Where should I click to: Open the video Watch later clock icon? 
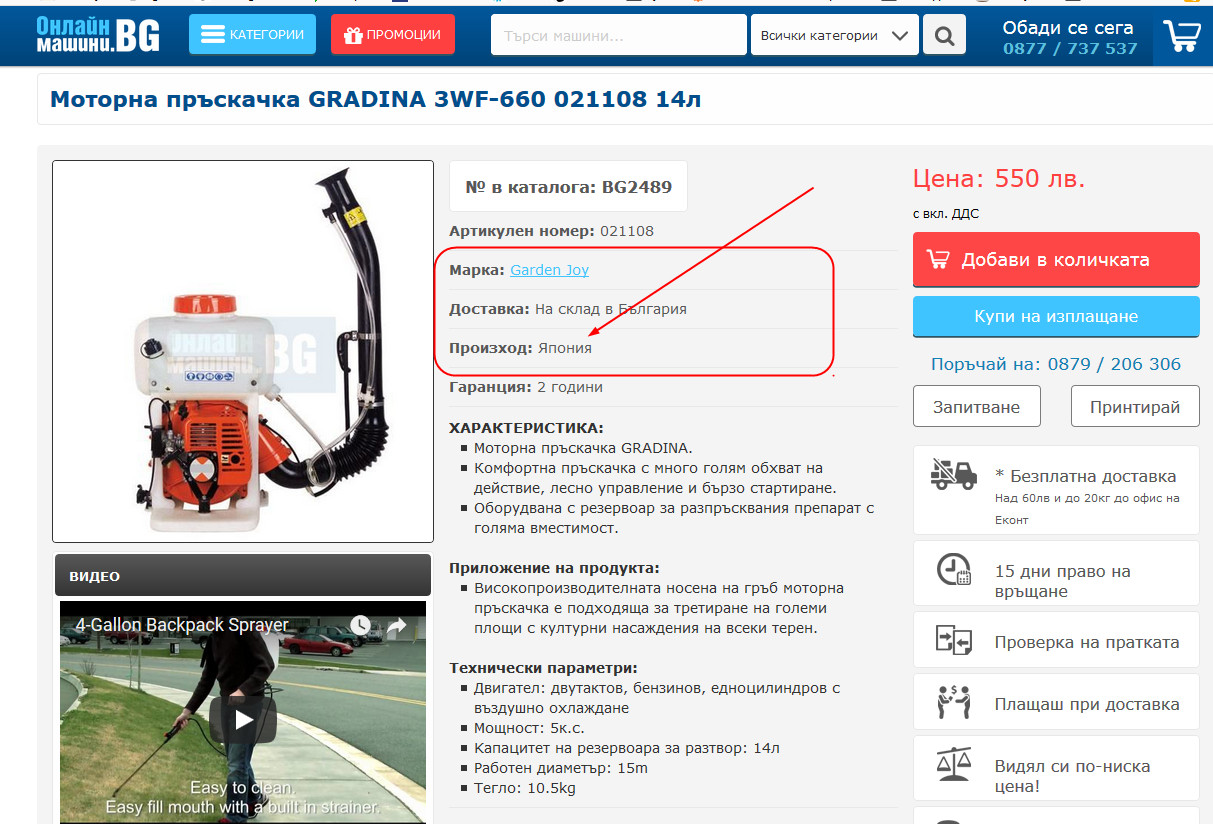360,627
